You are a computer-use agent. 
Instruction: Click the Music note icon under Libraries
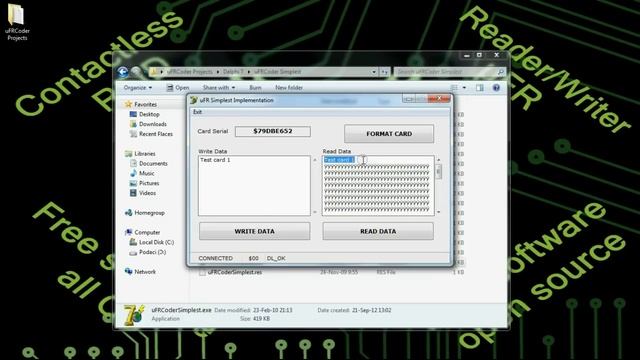coord(133,173)
